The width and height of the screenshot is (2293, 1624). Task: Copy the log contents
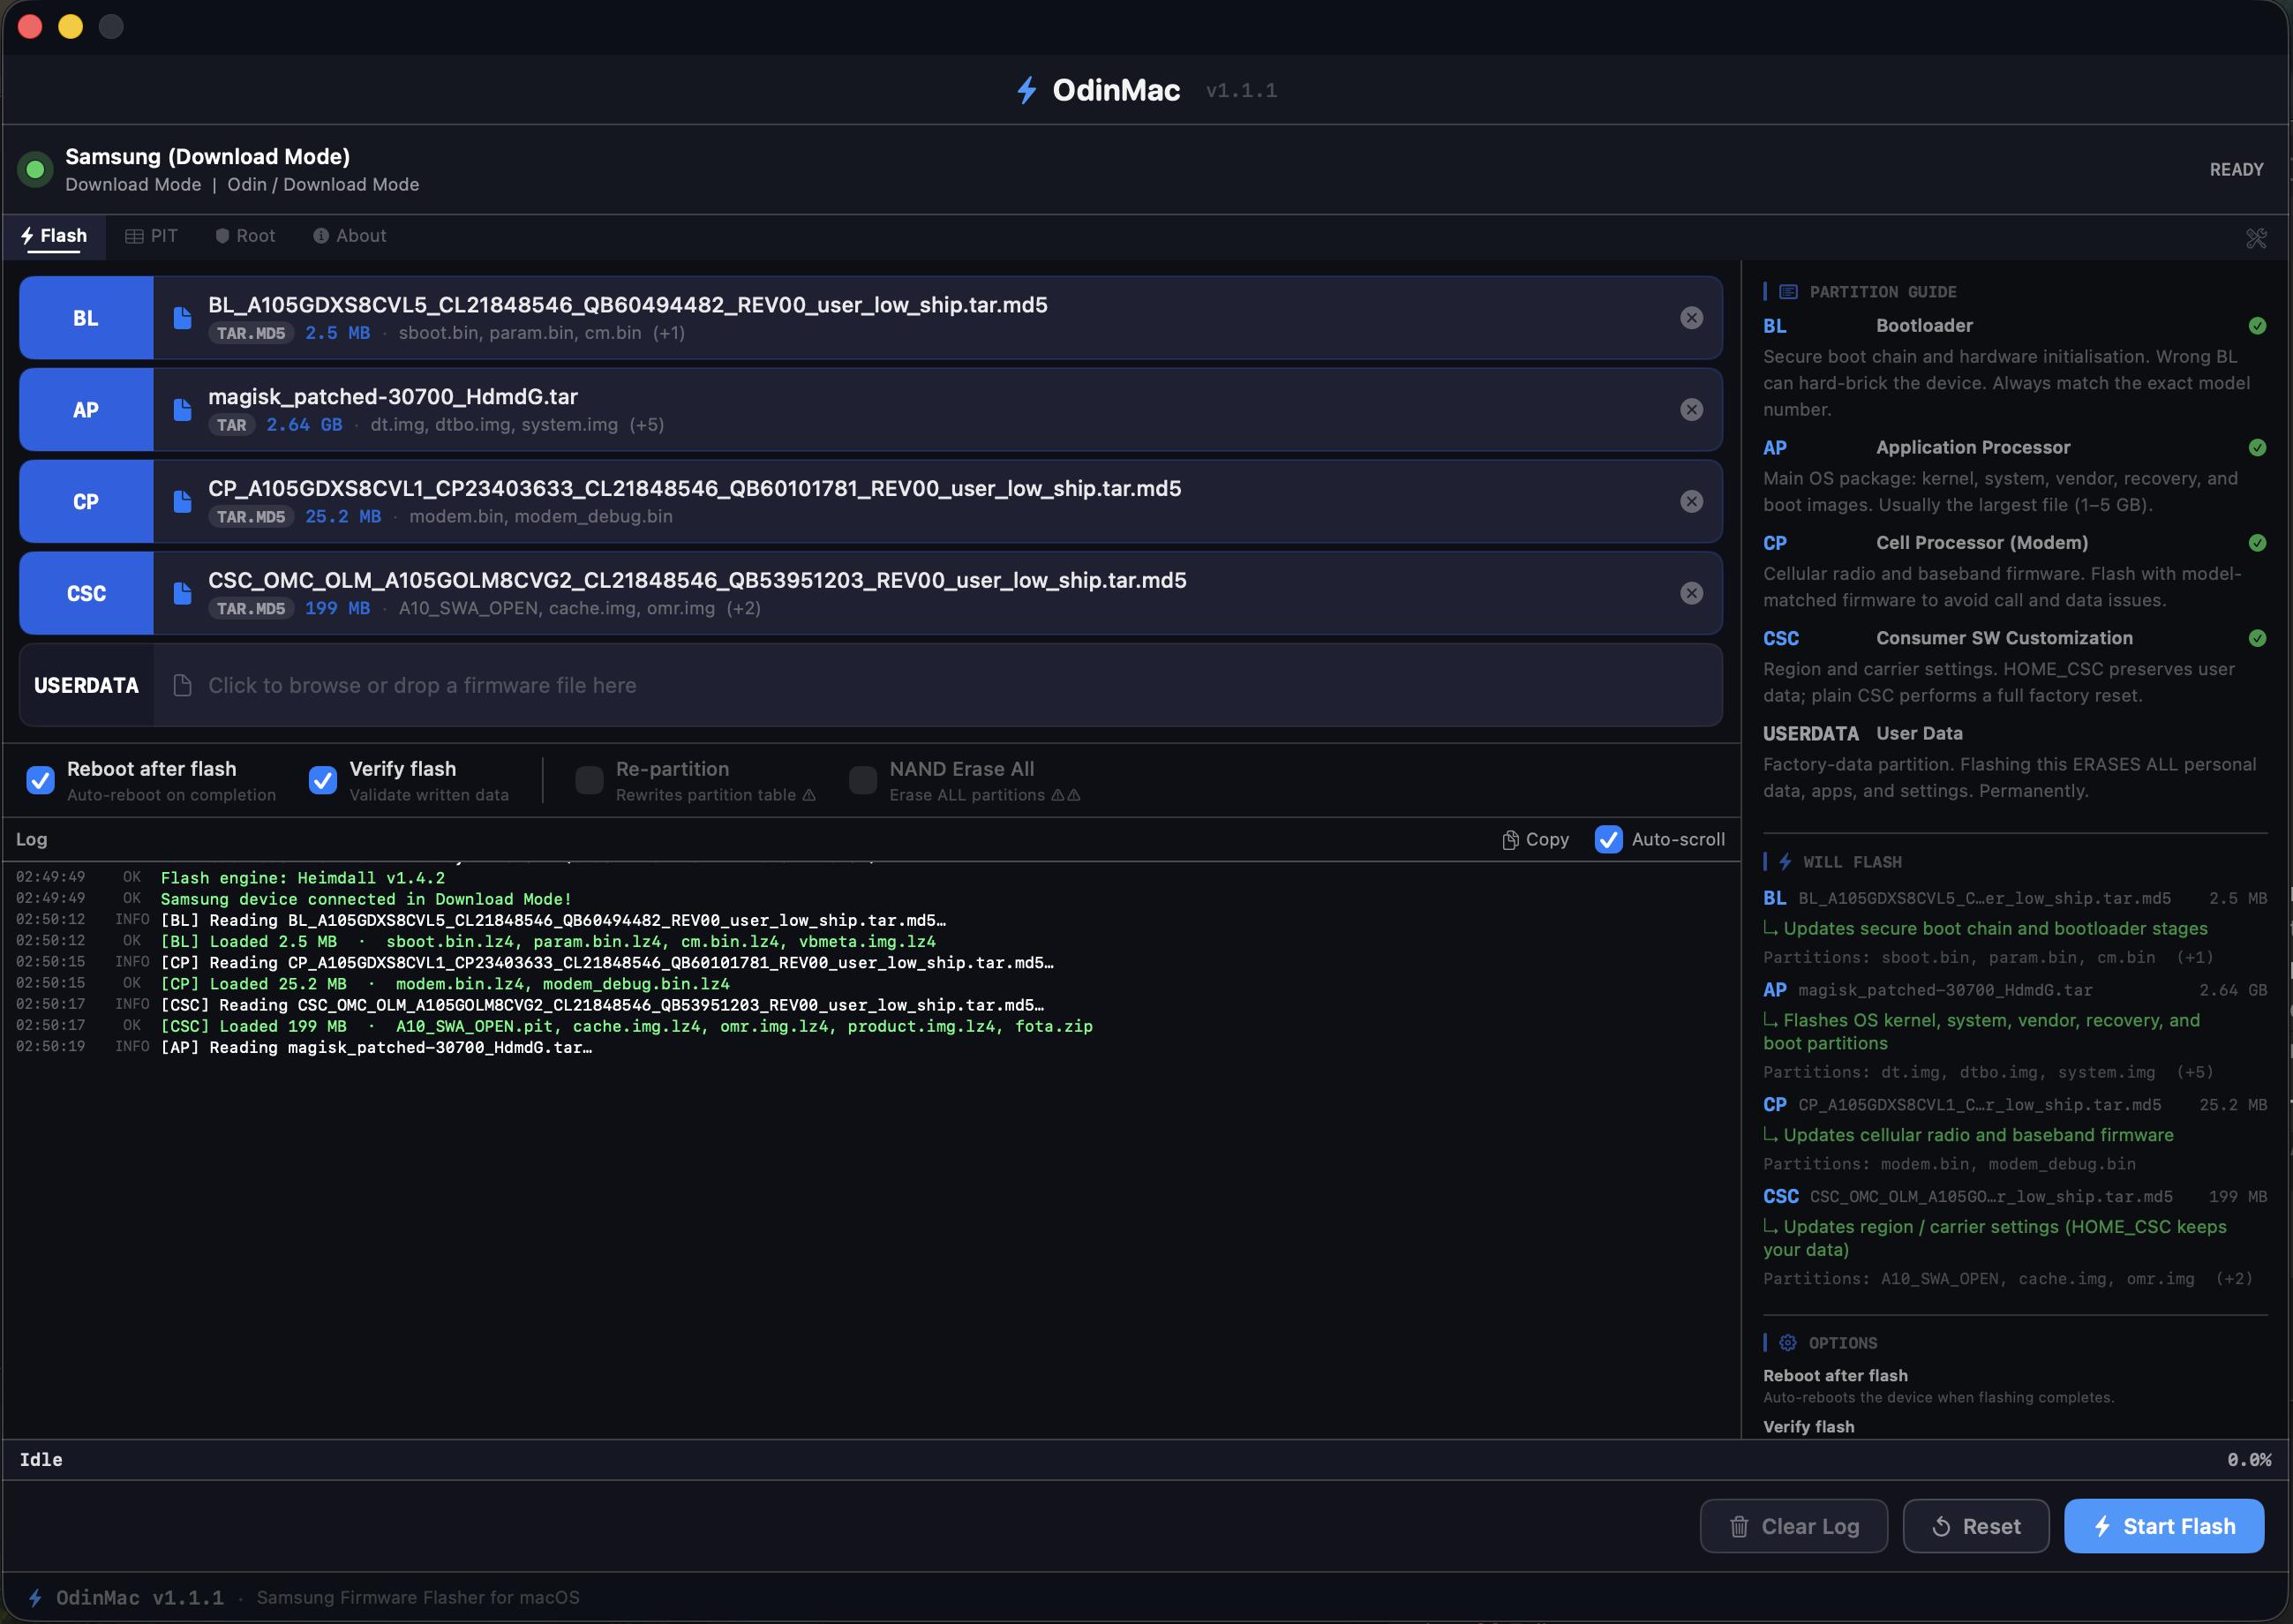click(x=1535, y=839)
